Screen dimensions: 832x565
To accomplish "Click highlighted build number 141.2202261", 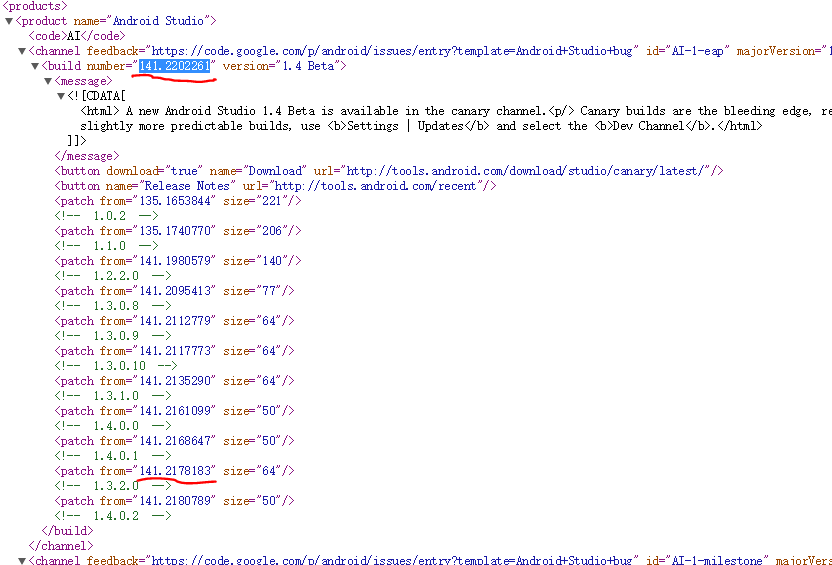I will (x=175, y=66).
